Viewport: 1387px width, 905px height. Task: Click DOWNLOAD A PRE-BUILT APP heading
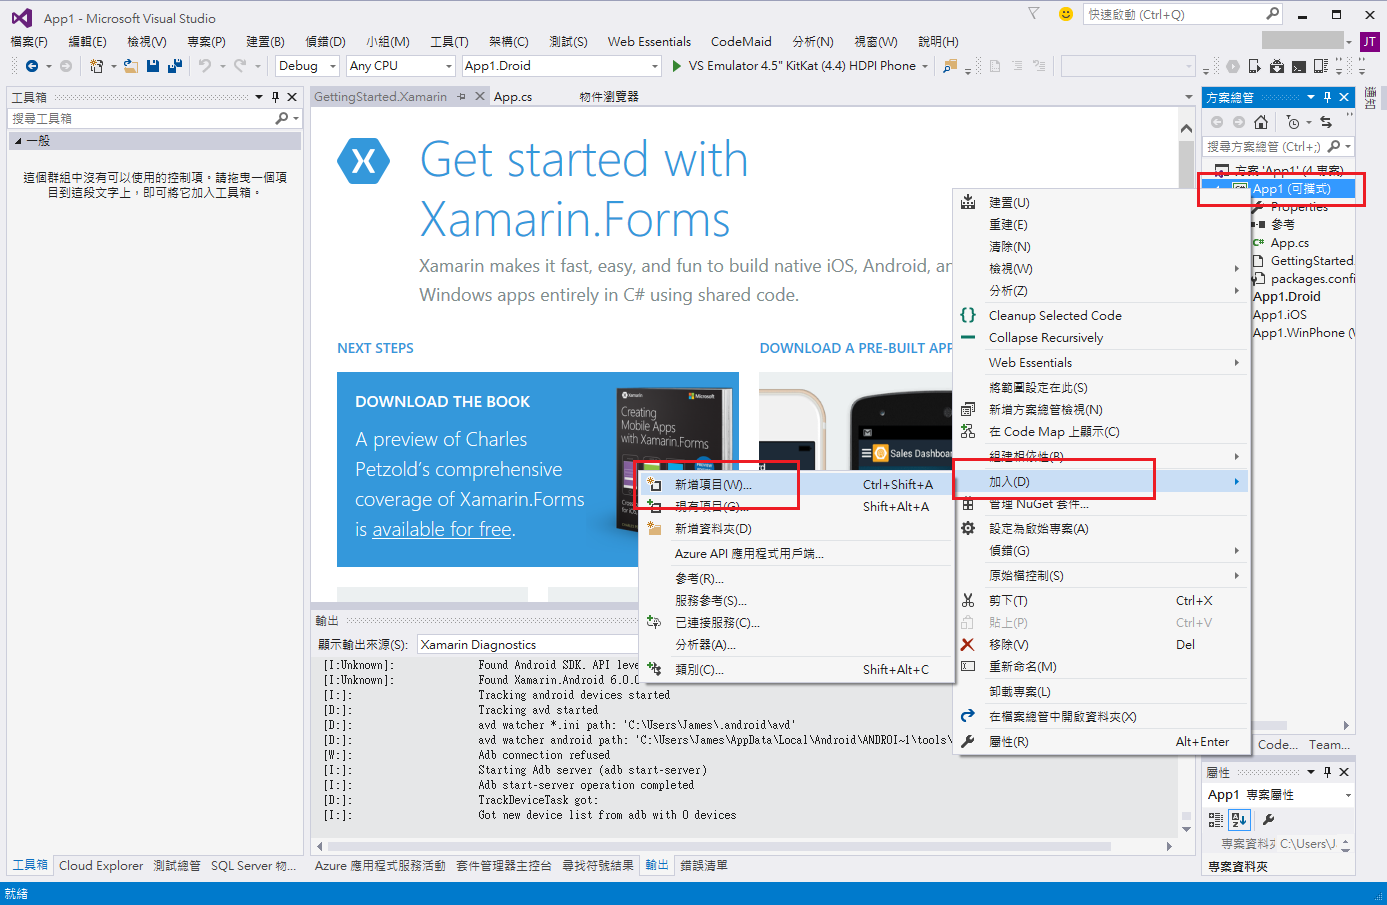click(856, 348)
